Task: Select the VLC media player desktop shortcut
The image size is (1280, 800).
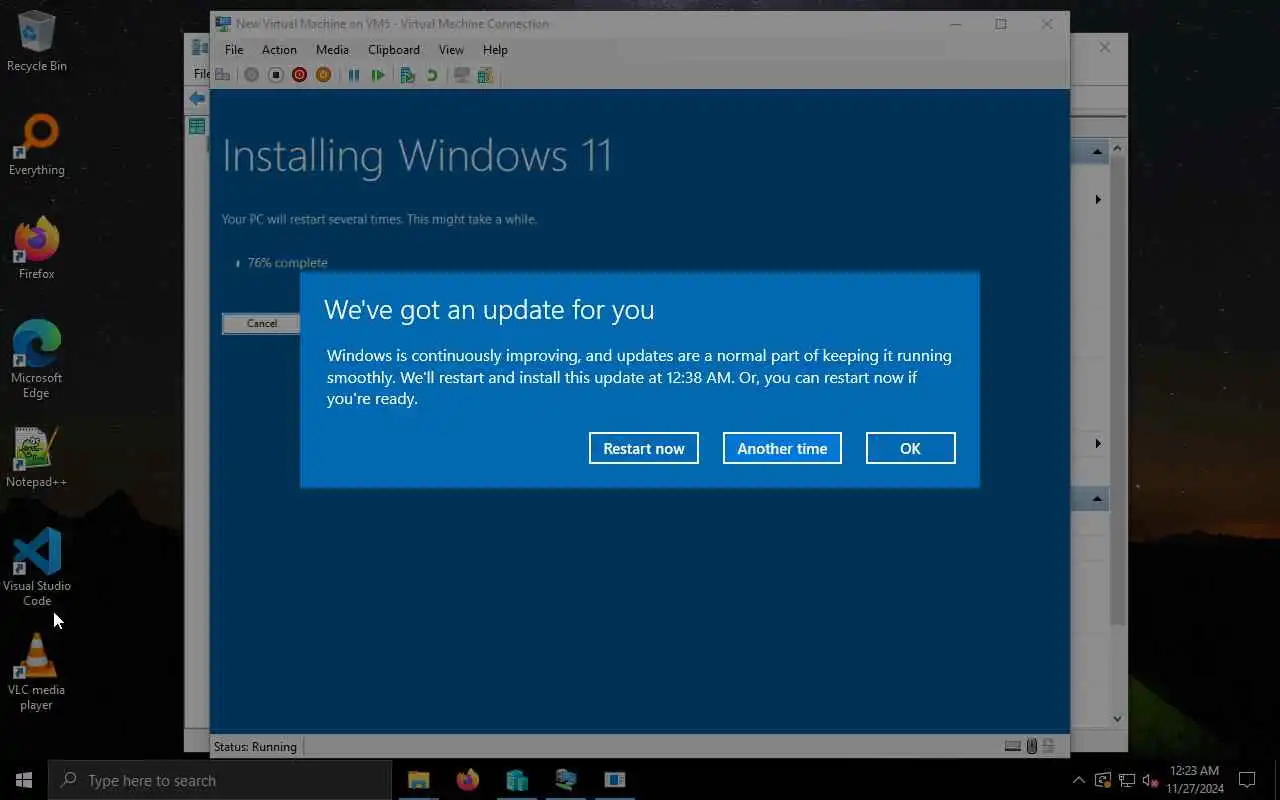Action: [37, 672]
